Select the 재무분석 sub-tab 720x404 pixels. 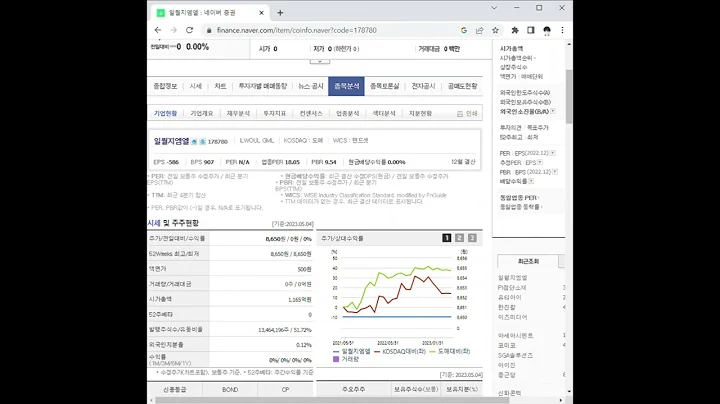tap(238, 113)
